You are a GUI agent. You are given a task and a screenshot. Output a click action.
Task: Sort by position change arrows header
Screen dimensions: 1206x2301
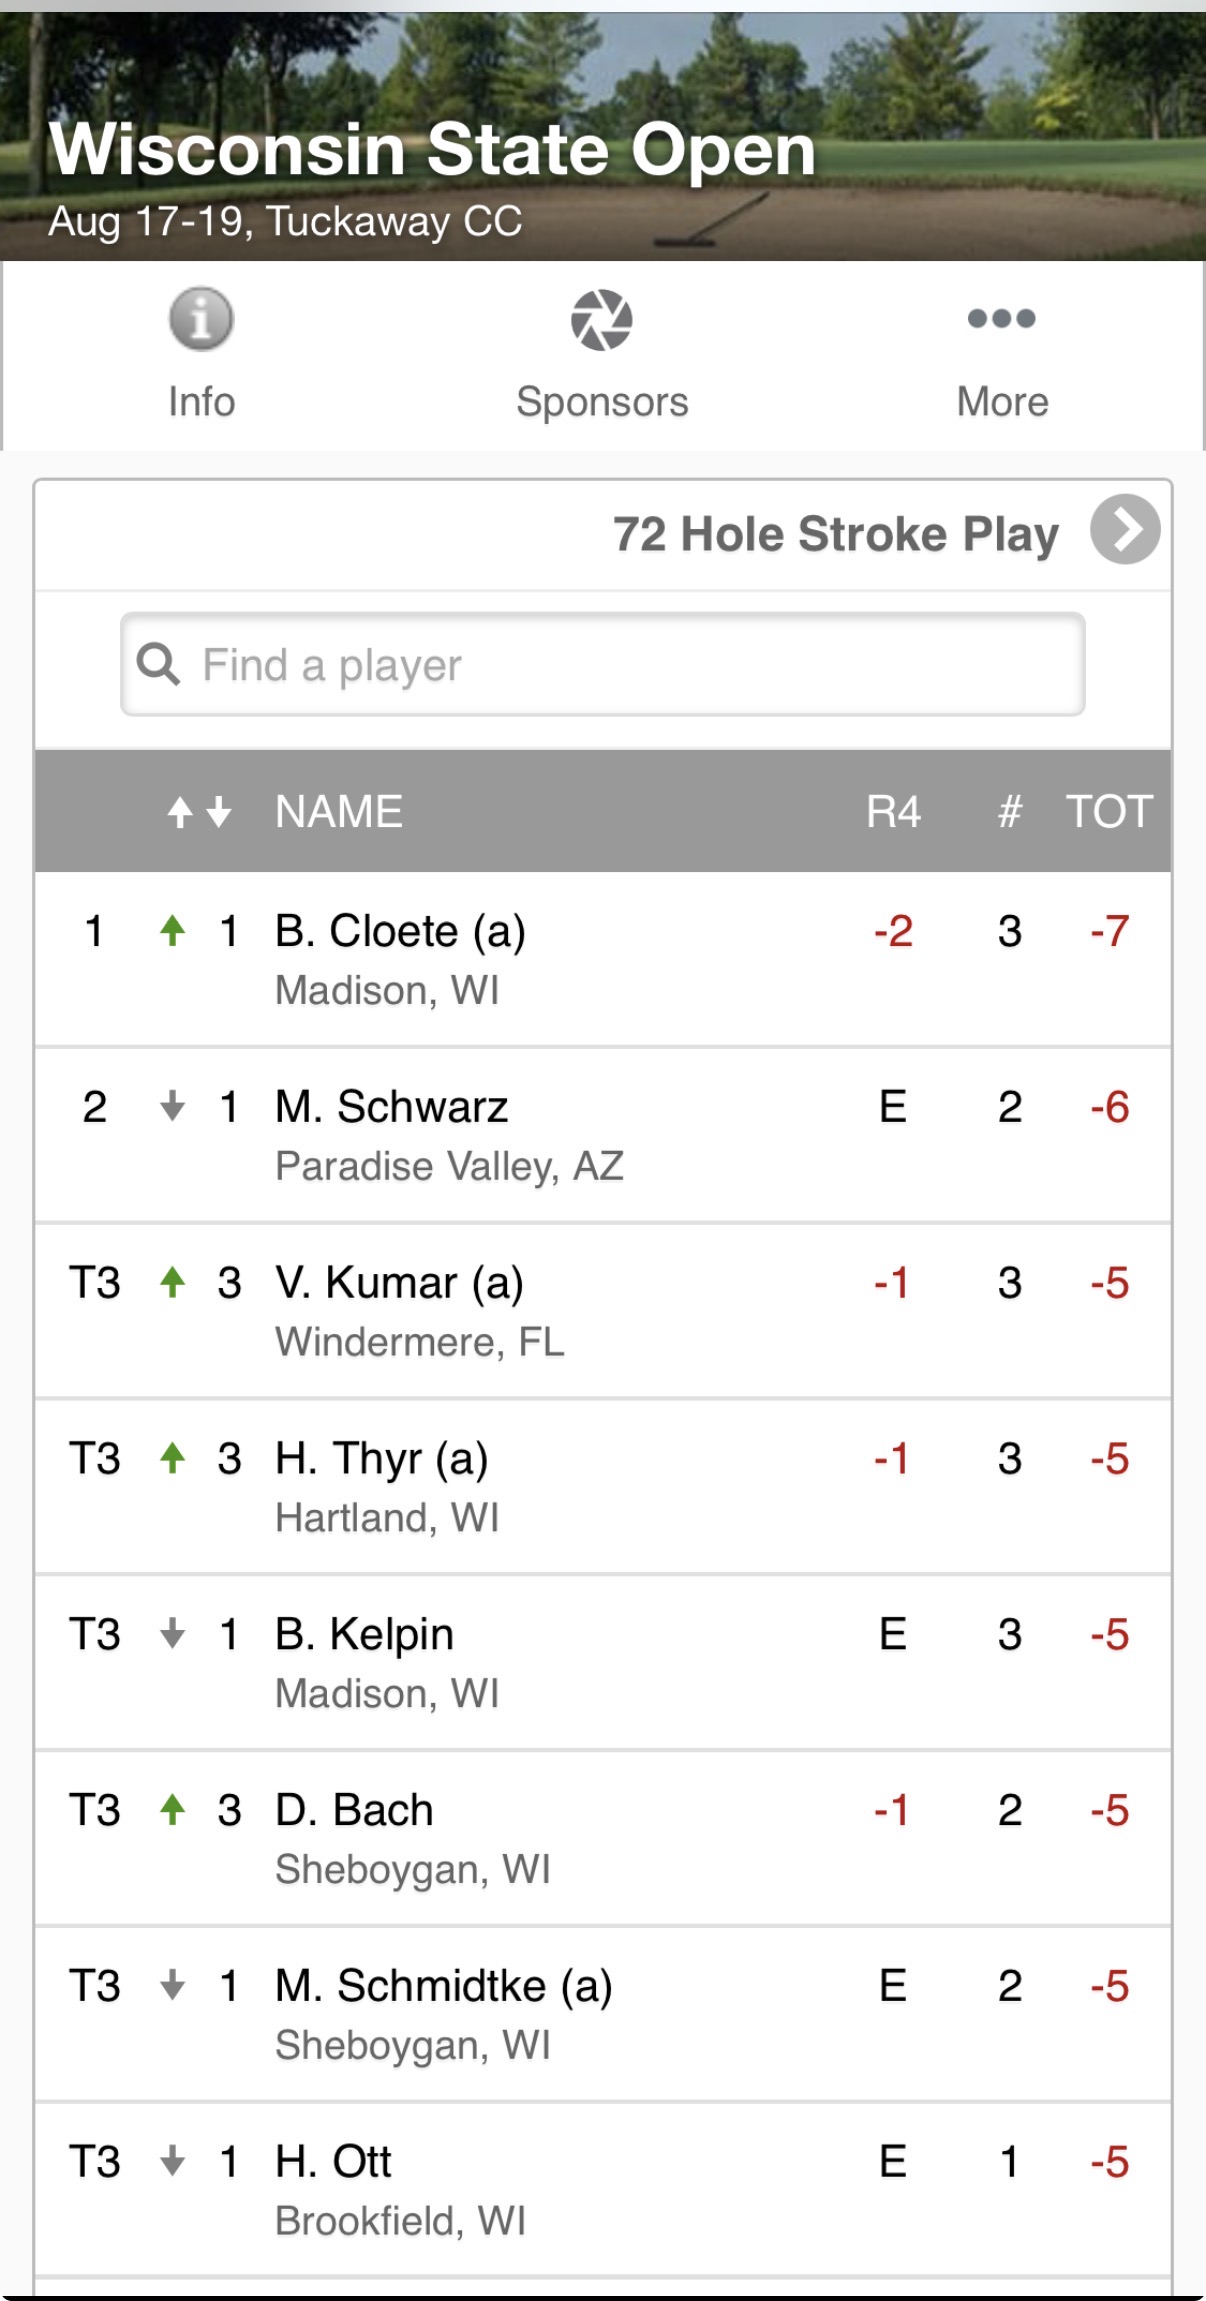click(199, 811)
